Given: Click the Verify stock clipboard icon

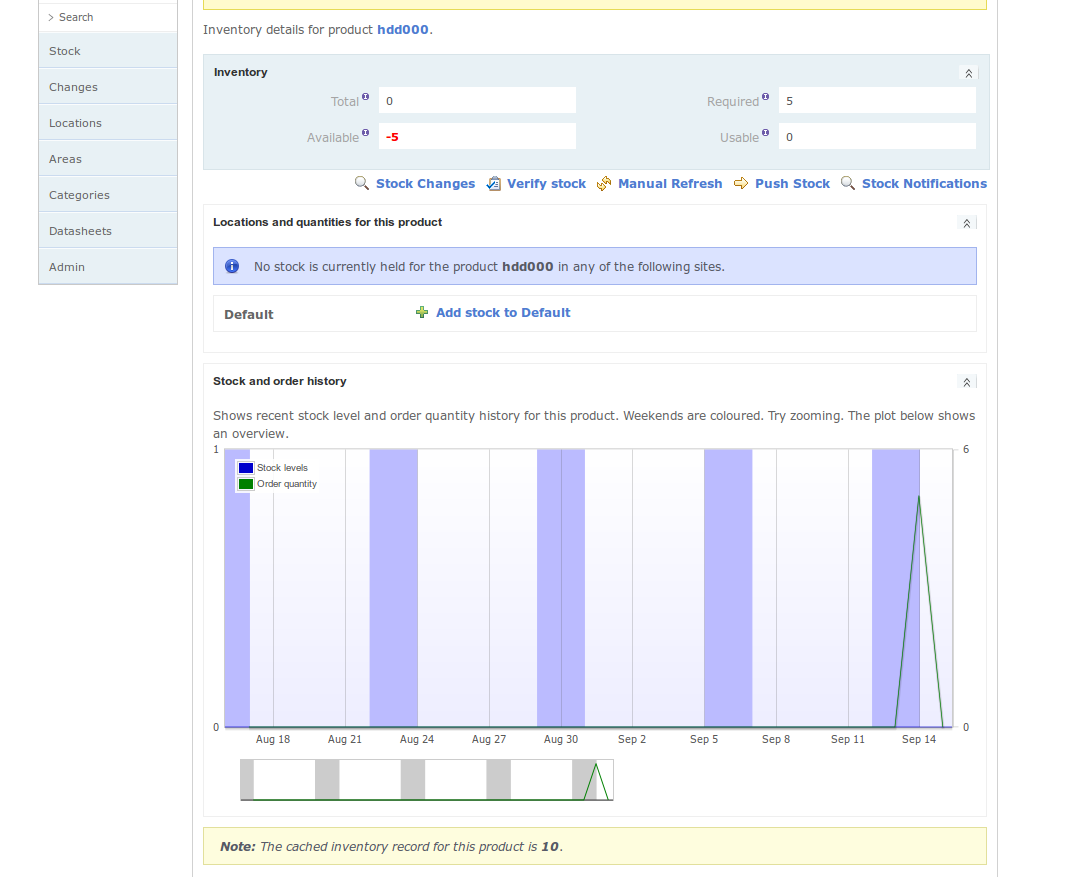Looking at the screenshot, I should click(x=493, y=183).
